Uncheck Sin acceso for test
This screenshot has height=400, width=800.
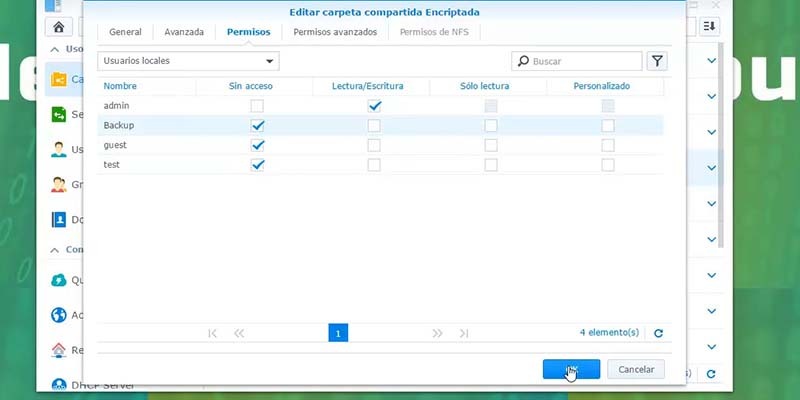(x=257, y=165)
